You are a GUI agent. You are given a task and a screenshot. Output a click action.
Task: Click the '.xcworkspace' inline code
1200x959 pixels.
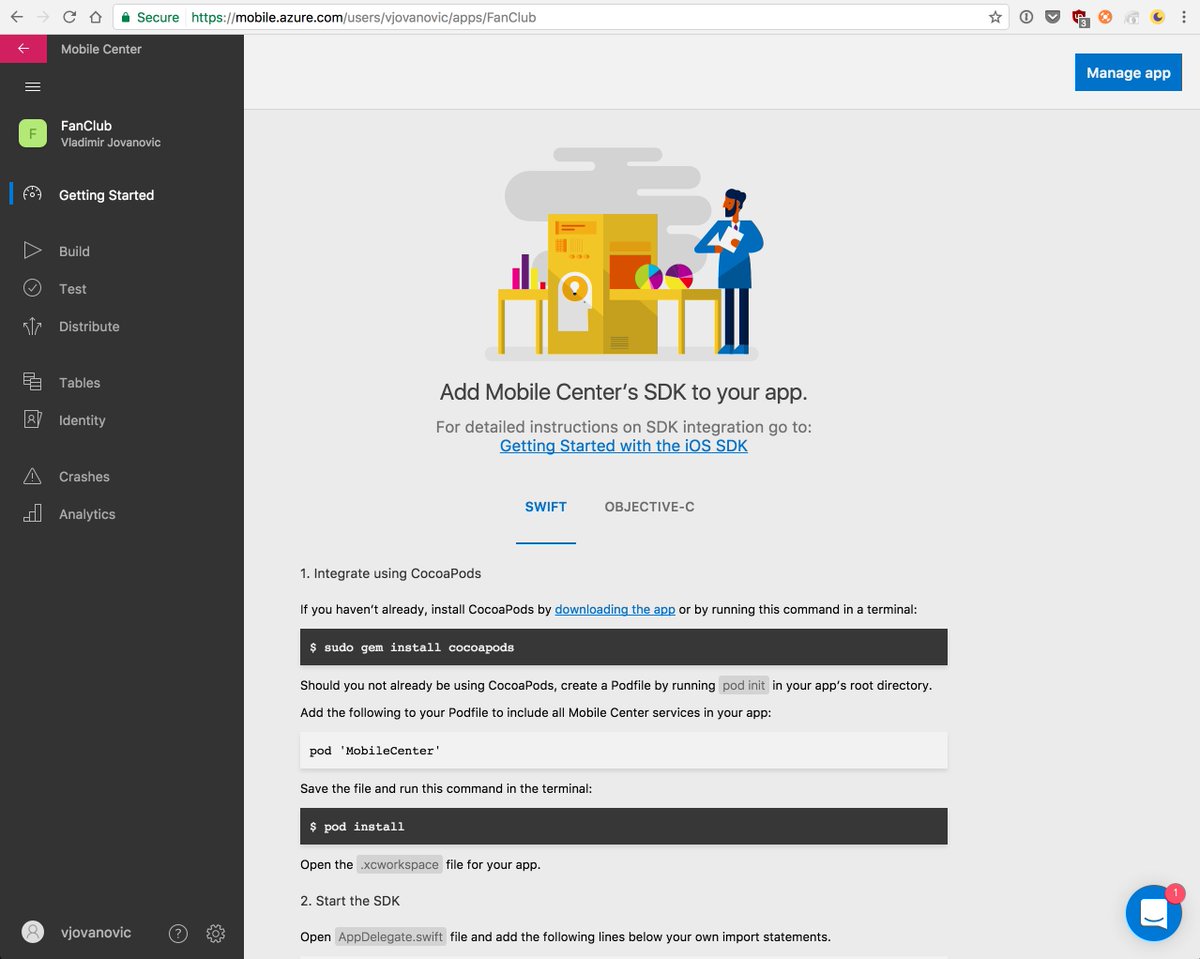point(400,864)
